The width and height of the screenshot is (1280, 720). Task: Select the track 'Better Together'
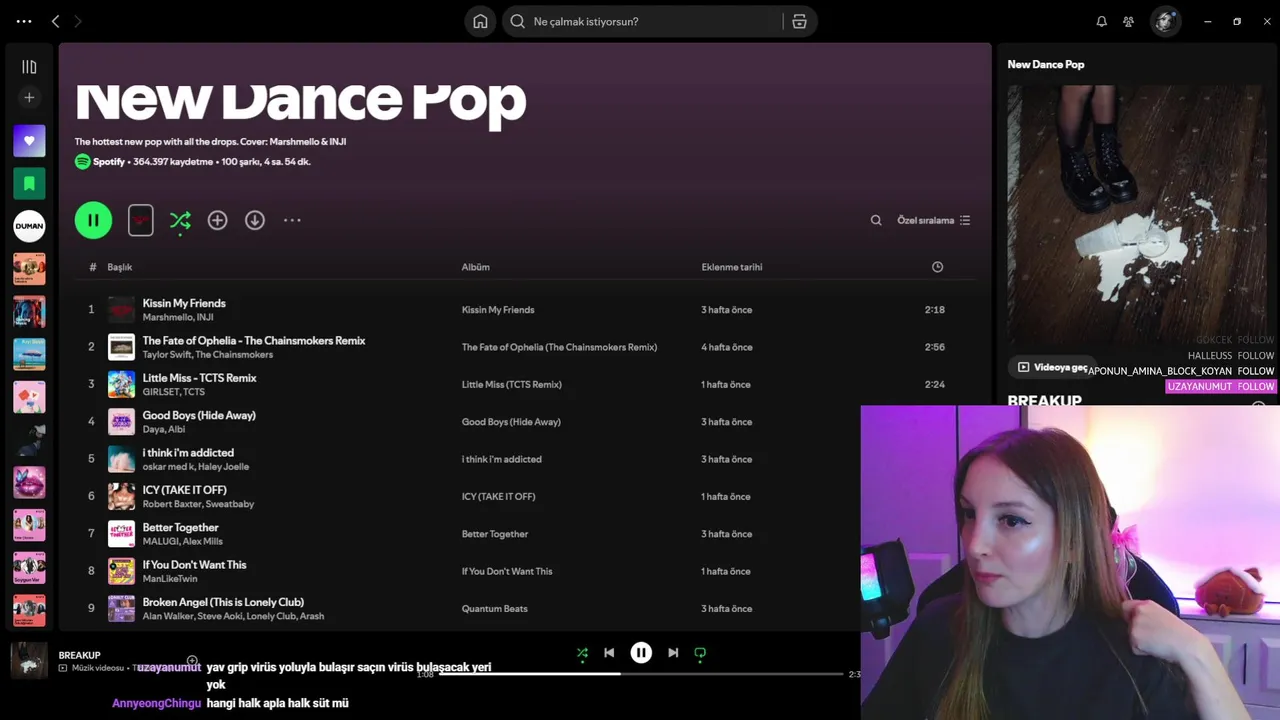[180, 527]
